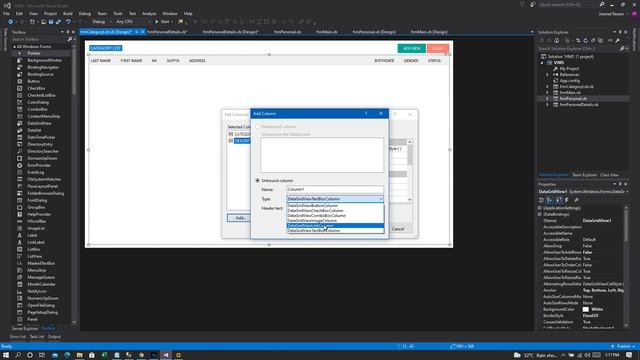Select GroupBox control in the Toolbox
640x360 pixels.
(x=36, y=207)
